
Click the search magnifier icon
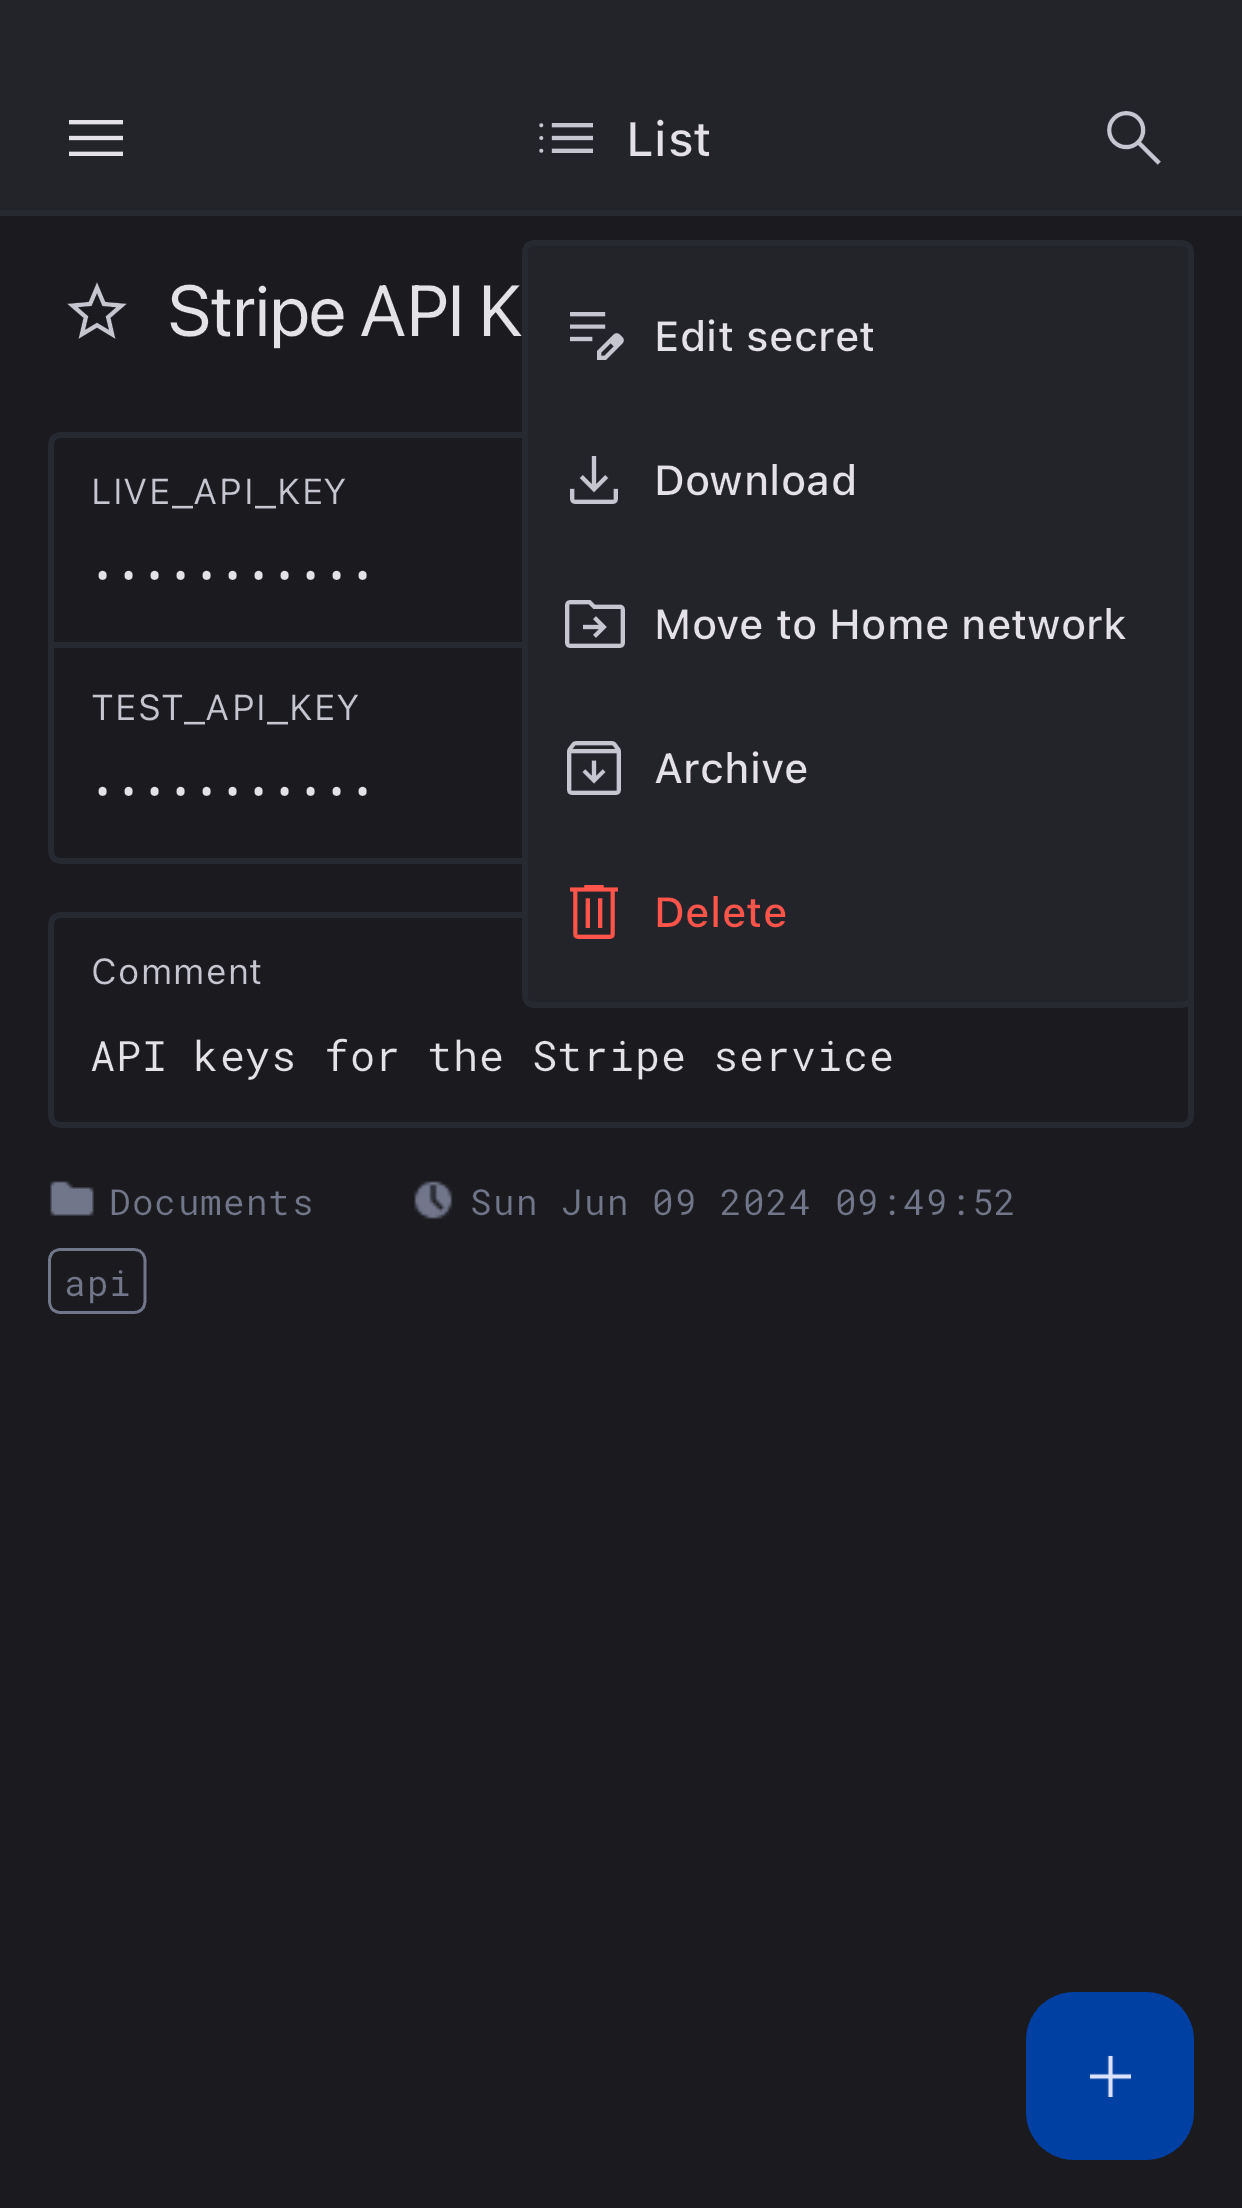coord(1133,138)
